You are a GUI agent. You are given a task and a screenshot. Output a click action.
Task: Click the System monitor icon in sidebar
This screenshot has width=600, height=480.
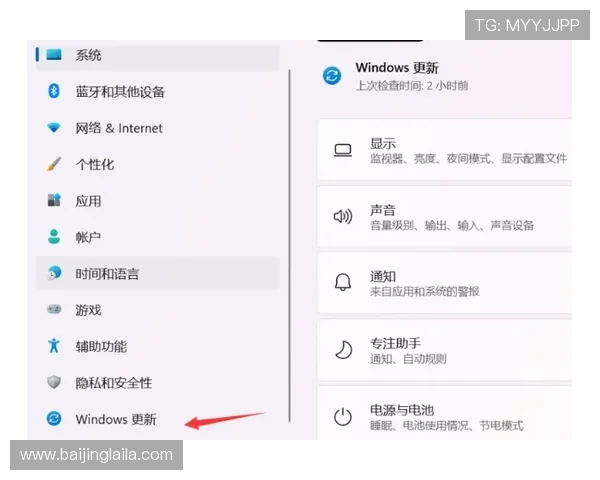[x=54, y=55]
